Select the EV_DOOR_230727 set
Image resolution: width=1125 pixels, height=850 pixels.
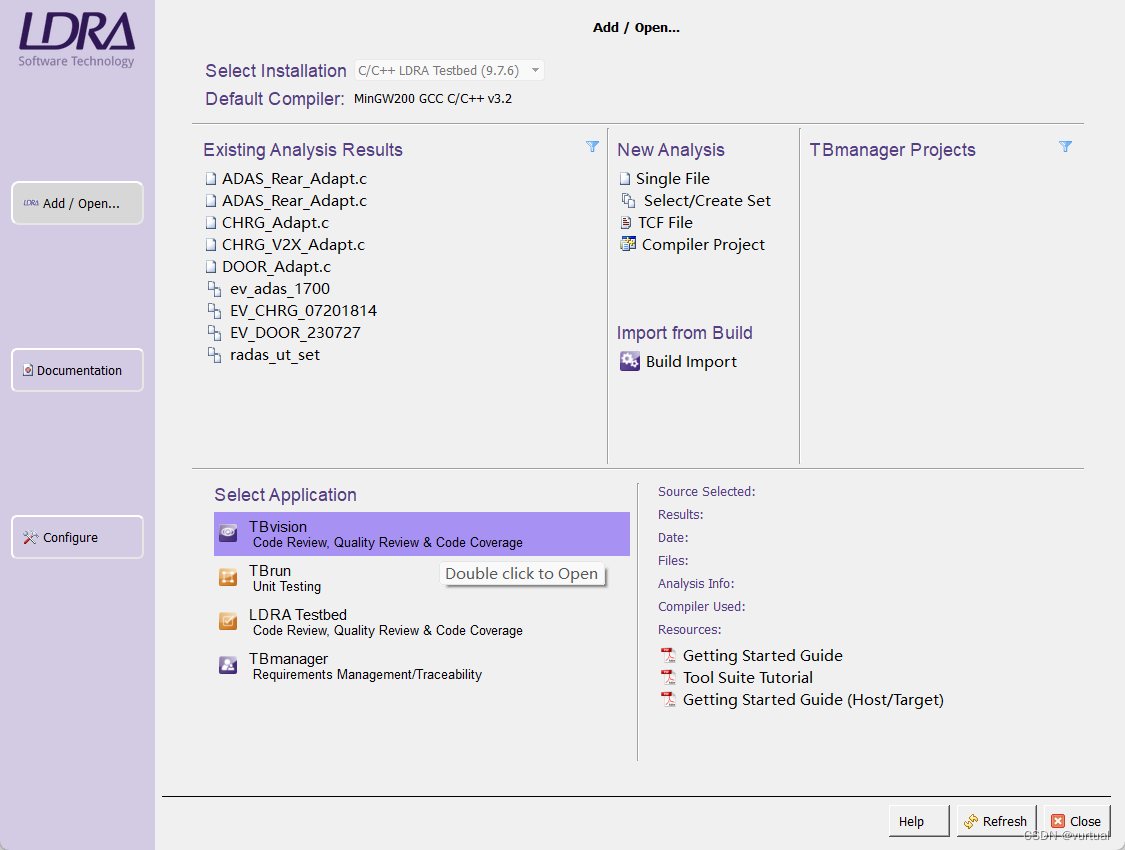point(295,333)
